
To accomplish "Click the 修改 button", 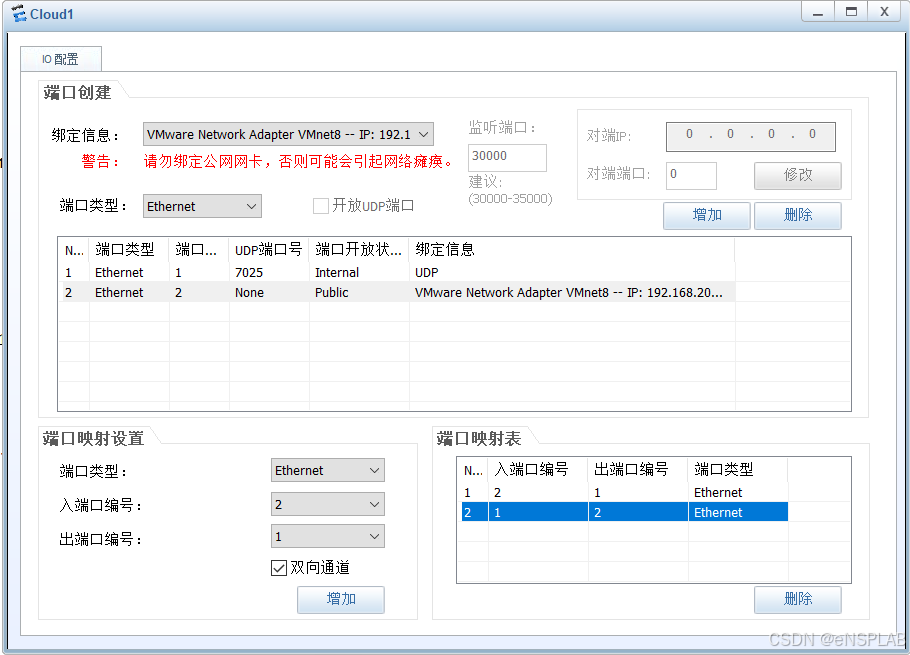I will [797, 175].
